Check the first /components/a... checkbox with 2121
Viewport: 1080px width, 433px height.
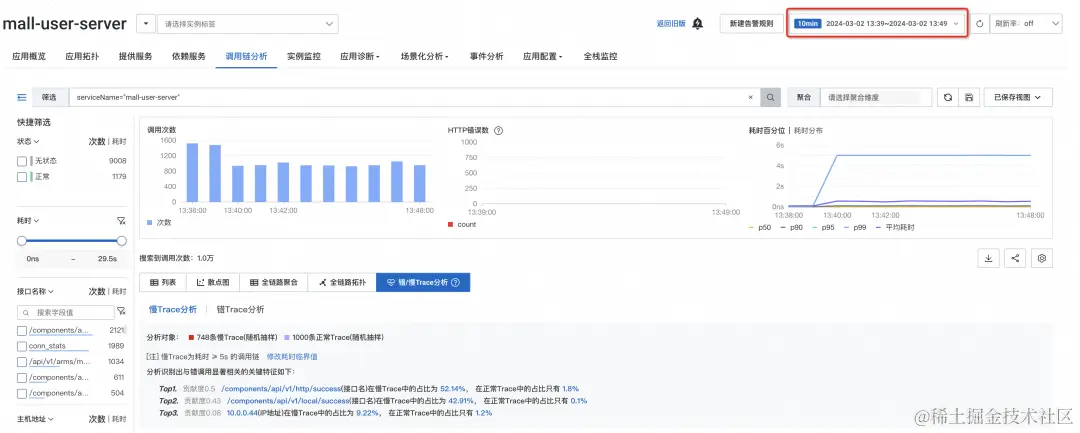[x=22, y=331]
